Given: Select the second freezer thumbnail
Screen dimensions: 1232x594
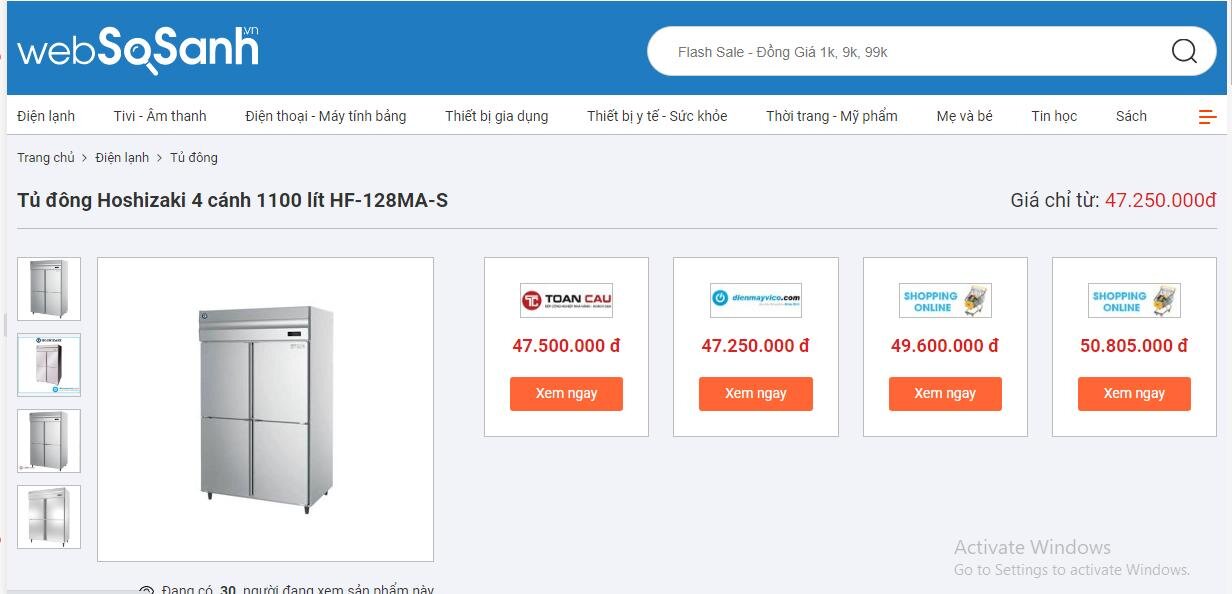Looking at the screenshot, I should (x=48, y=364).
